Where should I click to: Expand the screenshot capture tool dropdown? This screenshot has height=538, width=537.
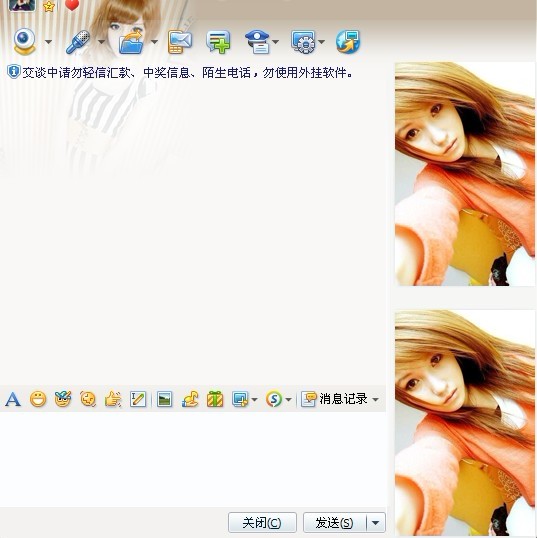[x=254, y=399]
